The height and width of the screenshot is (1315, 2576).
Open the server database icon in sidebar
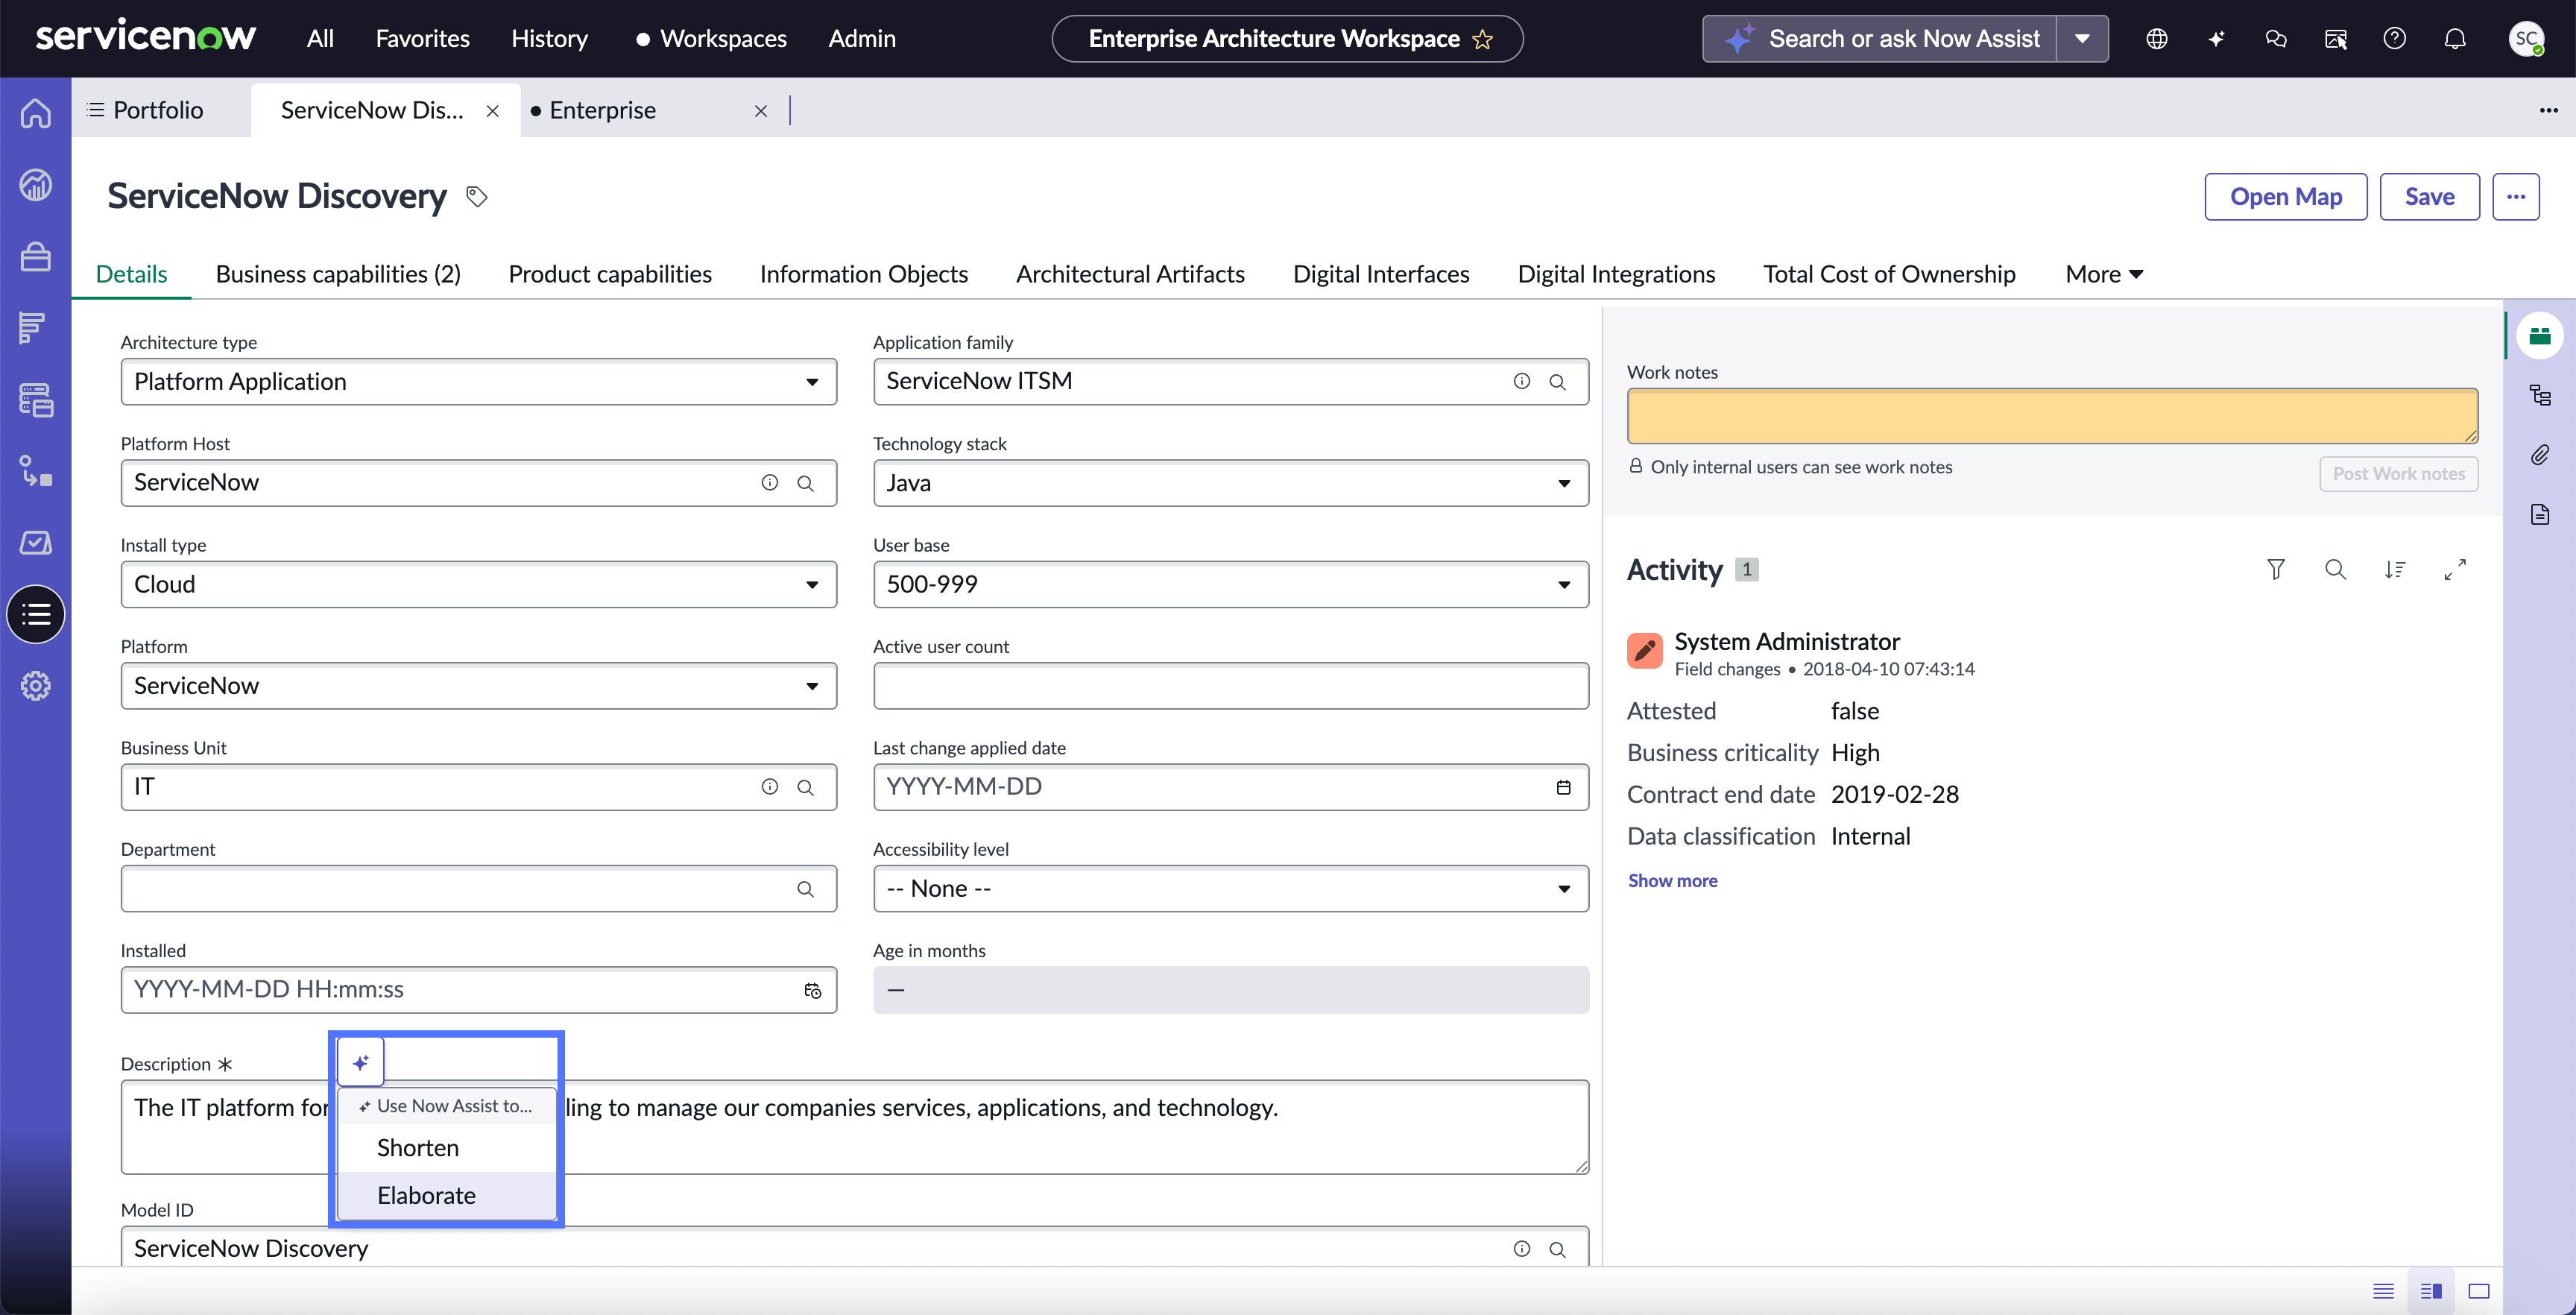pyautogui.click(x=36, y=400)
